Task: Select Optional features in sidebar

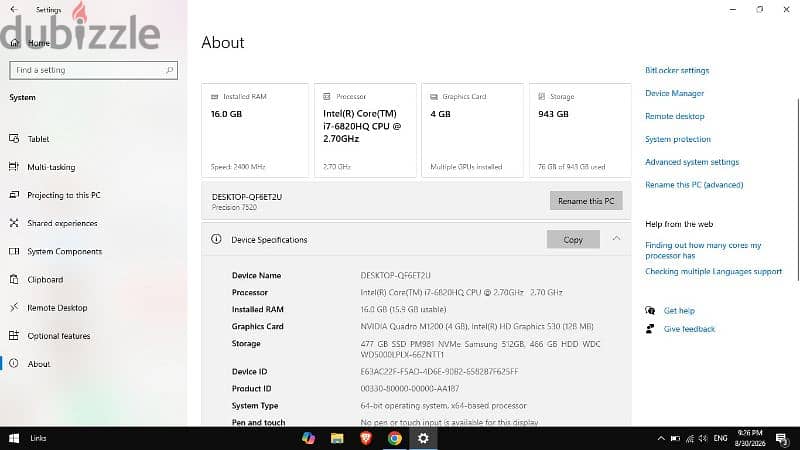Action: [59, 336]
